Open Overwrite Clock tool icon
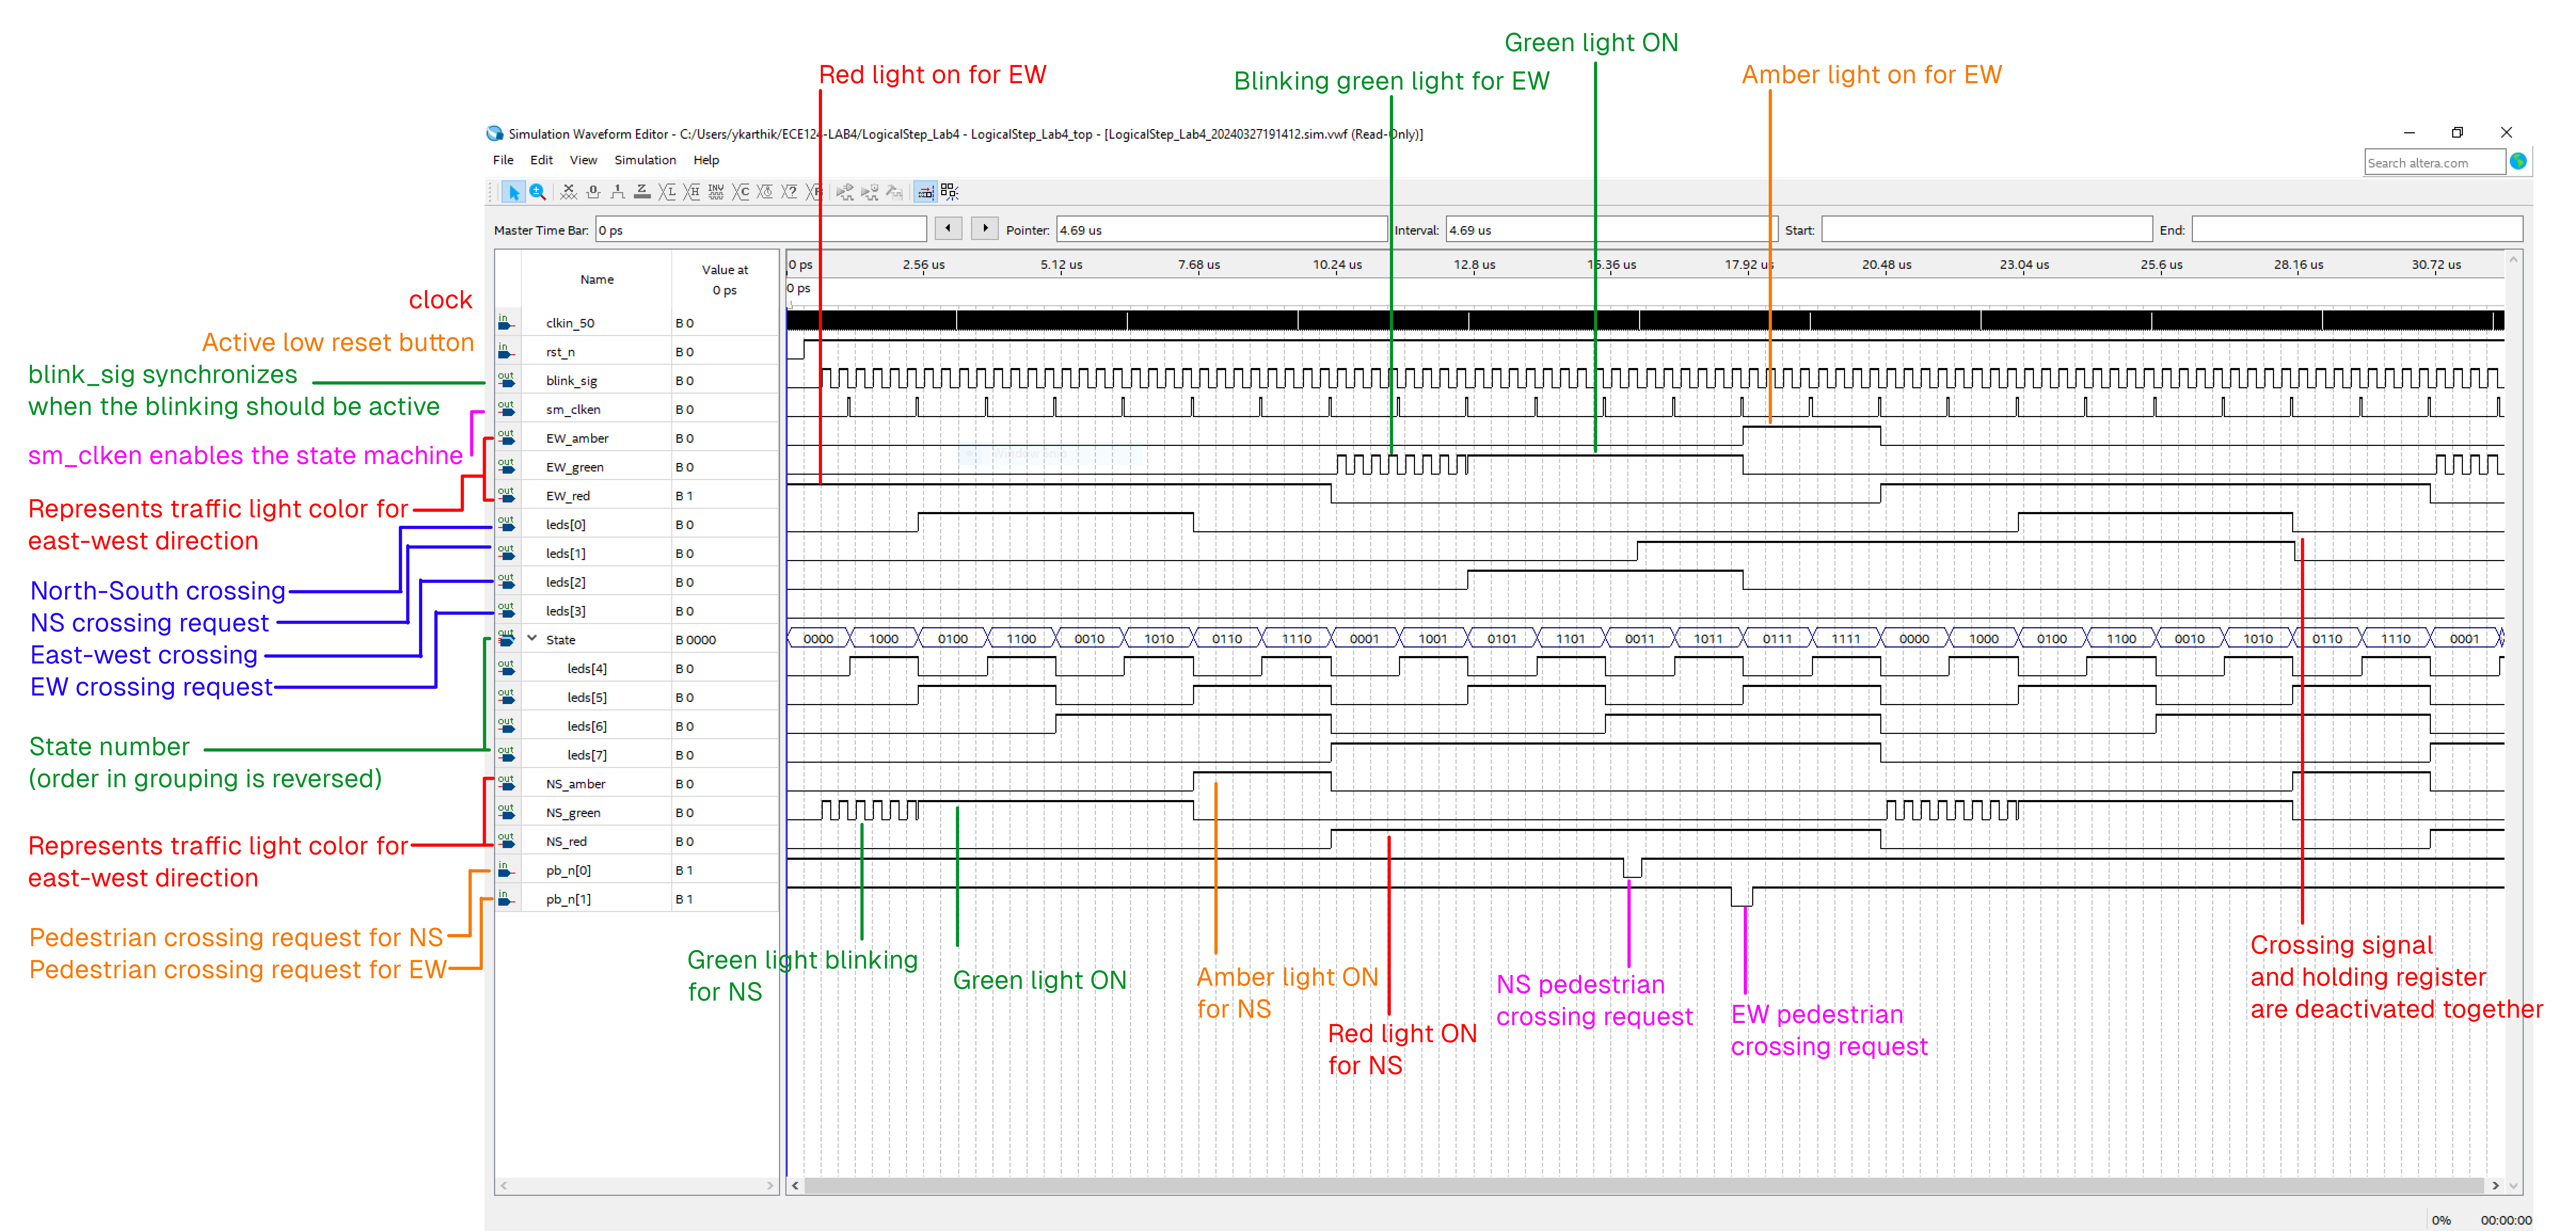Screen dimensions: 2576x1231 tap(765, 192)
